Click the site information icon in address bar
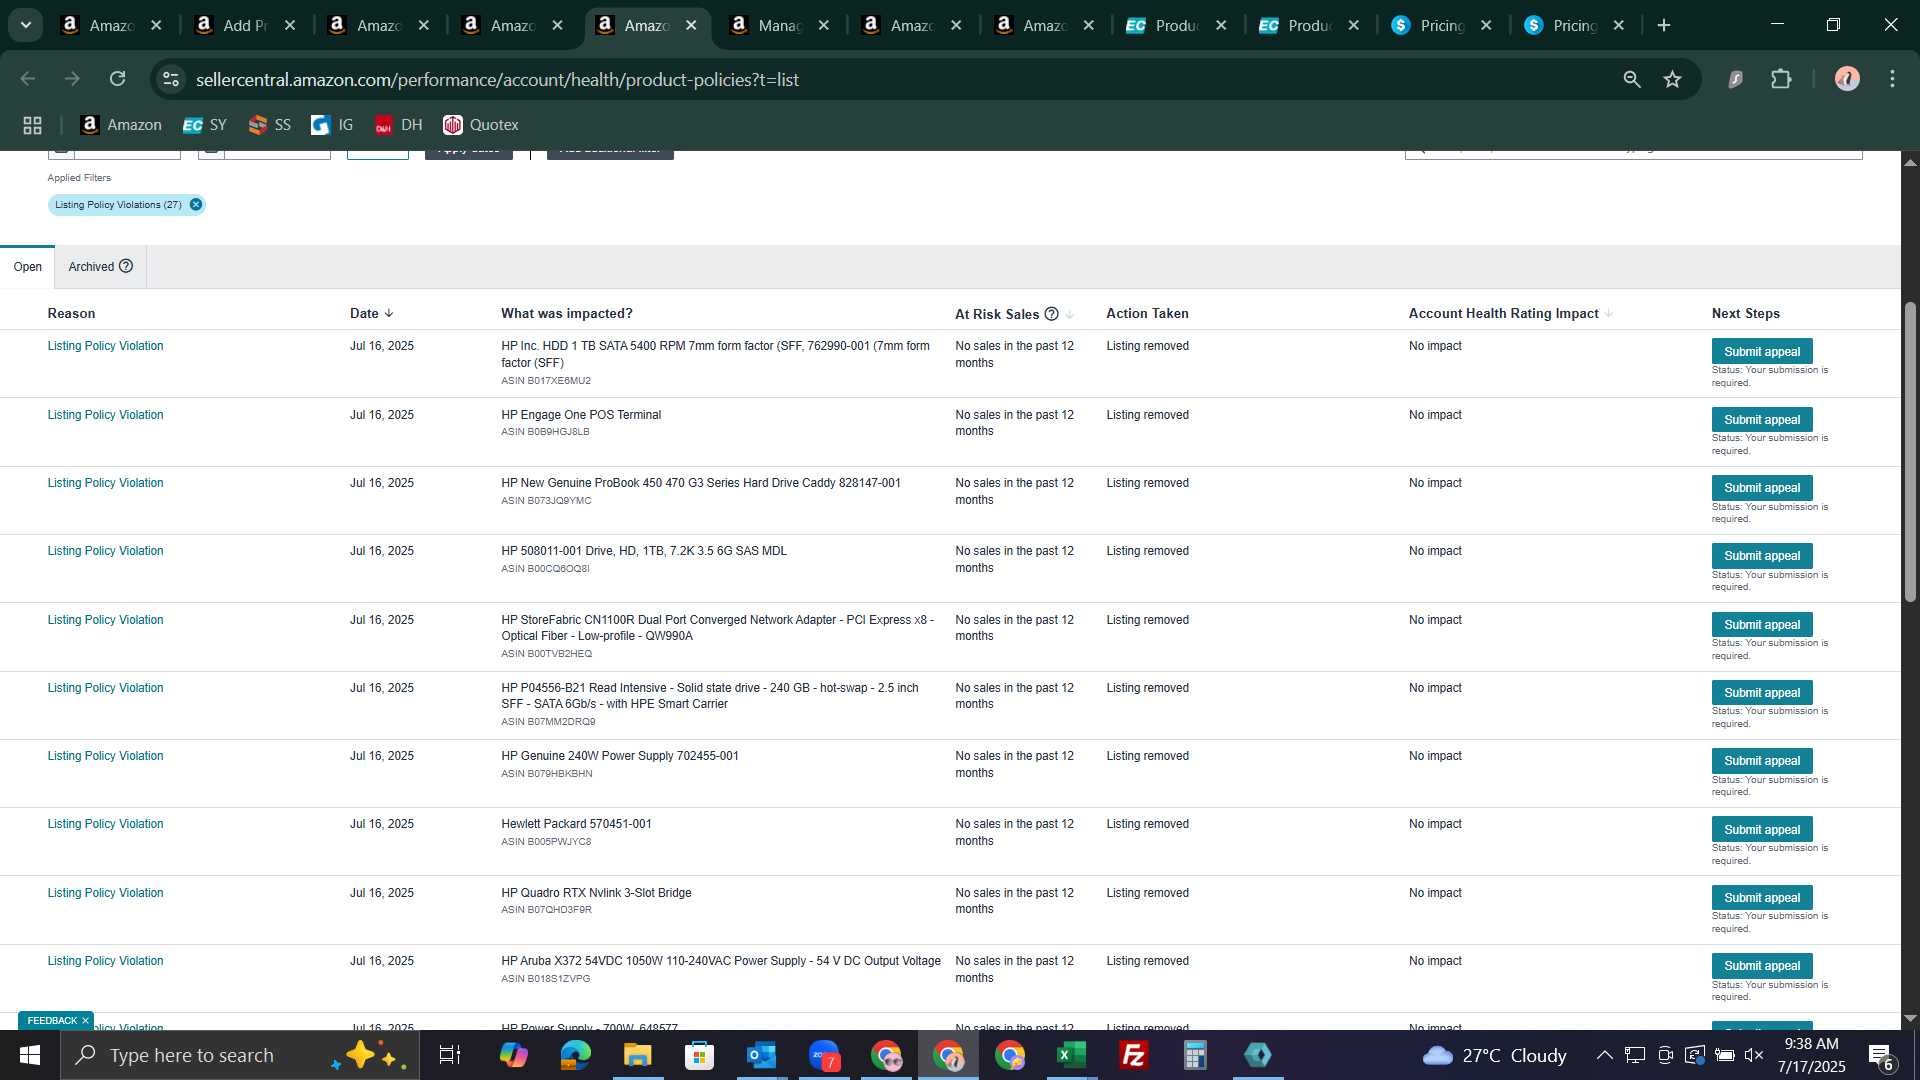The image size is (1920, 1080). pos(171,79)
